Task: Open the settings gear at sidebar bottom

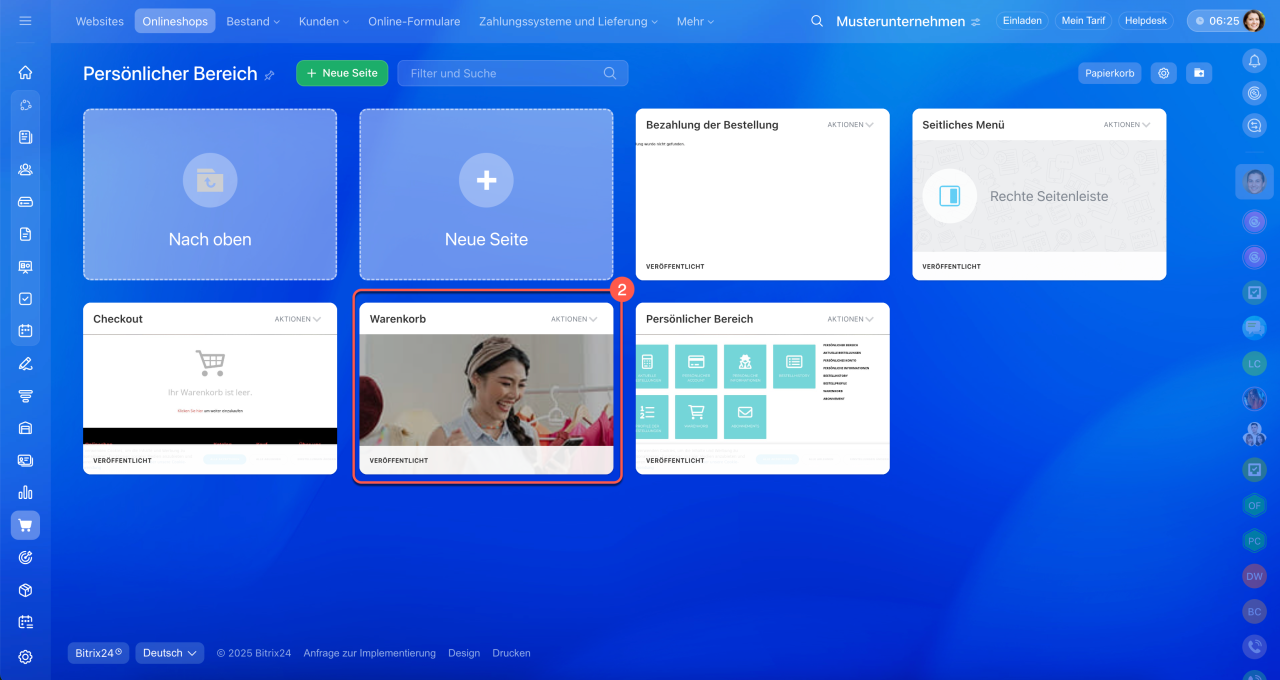Action: coord(25,657)
